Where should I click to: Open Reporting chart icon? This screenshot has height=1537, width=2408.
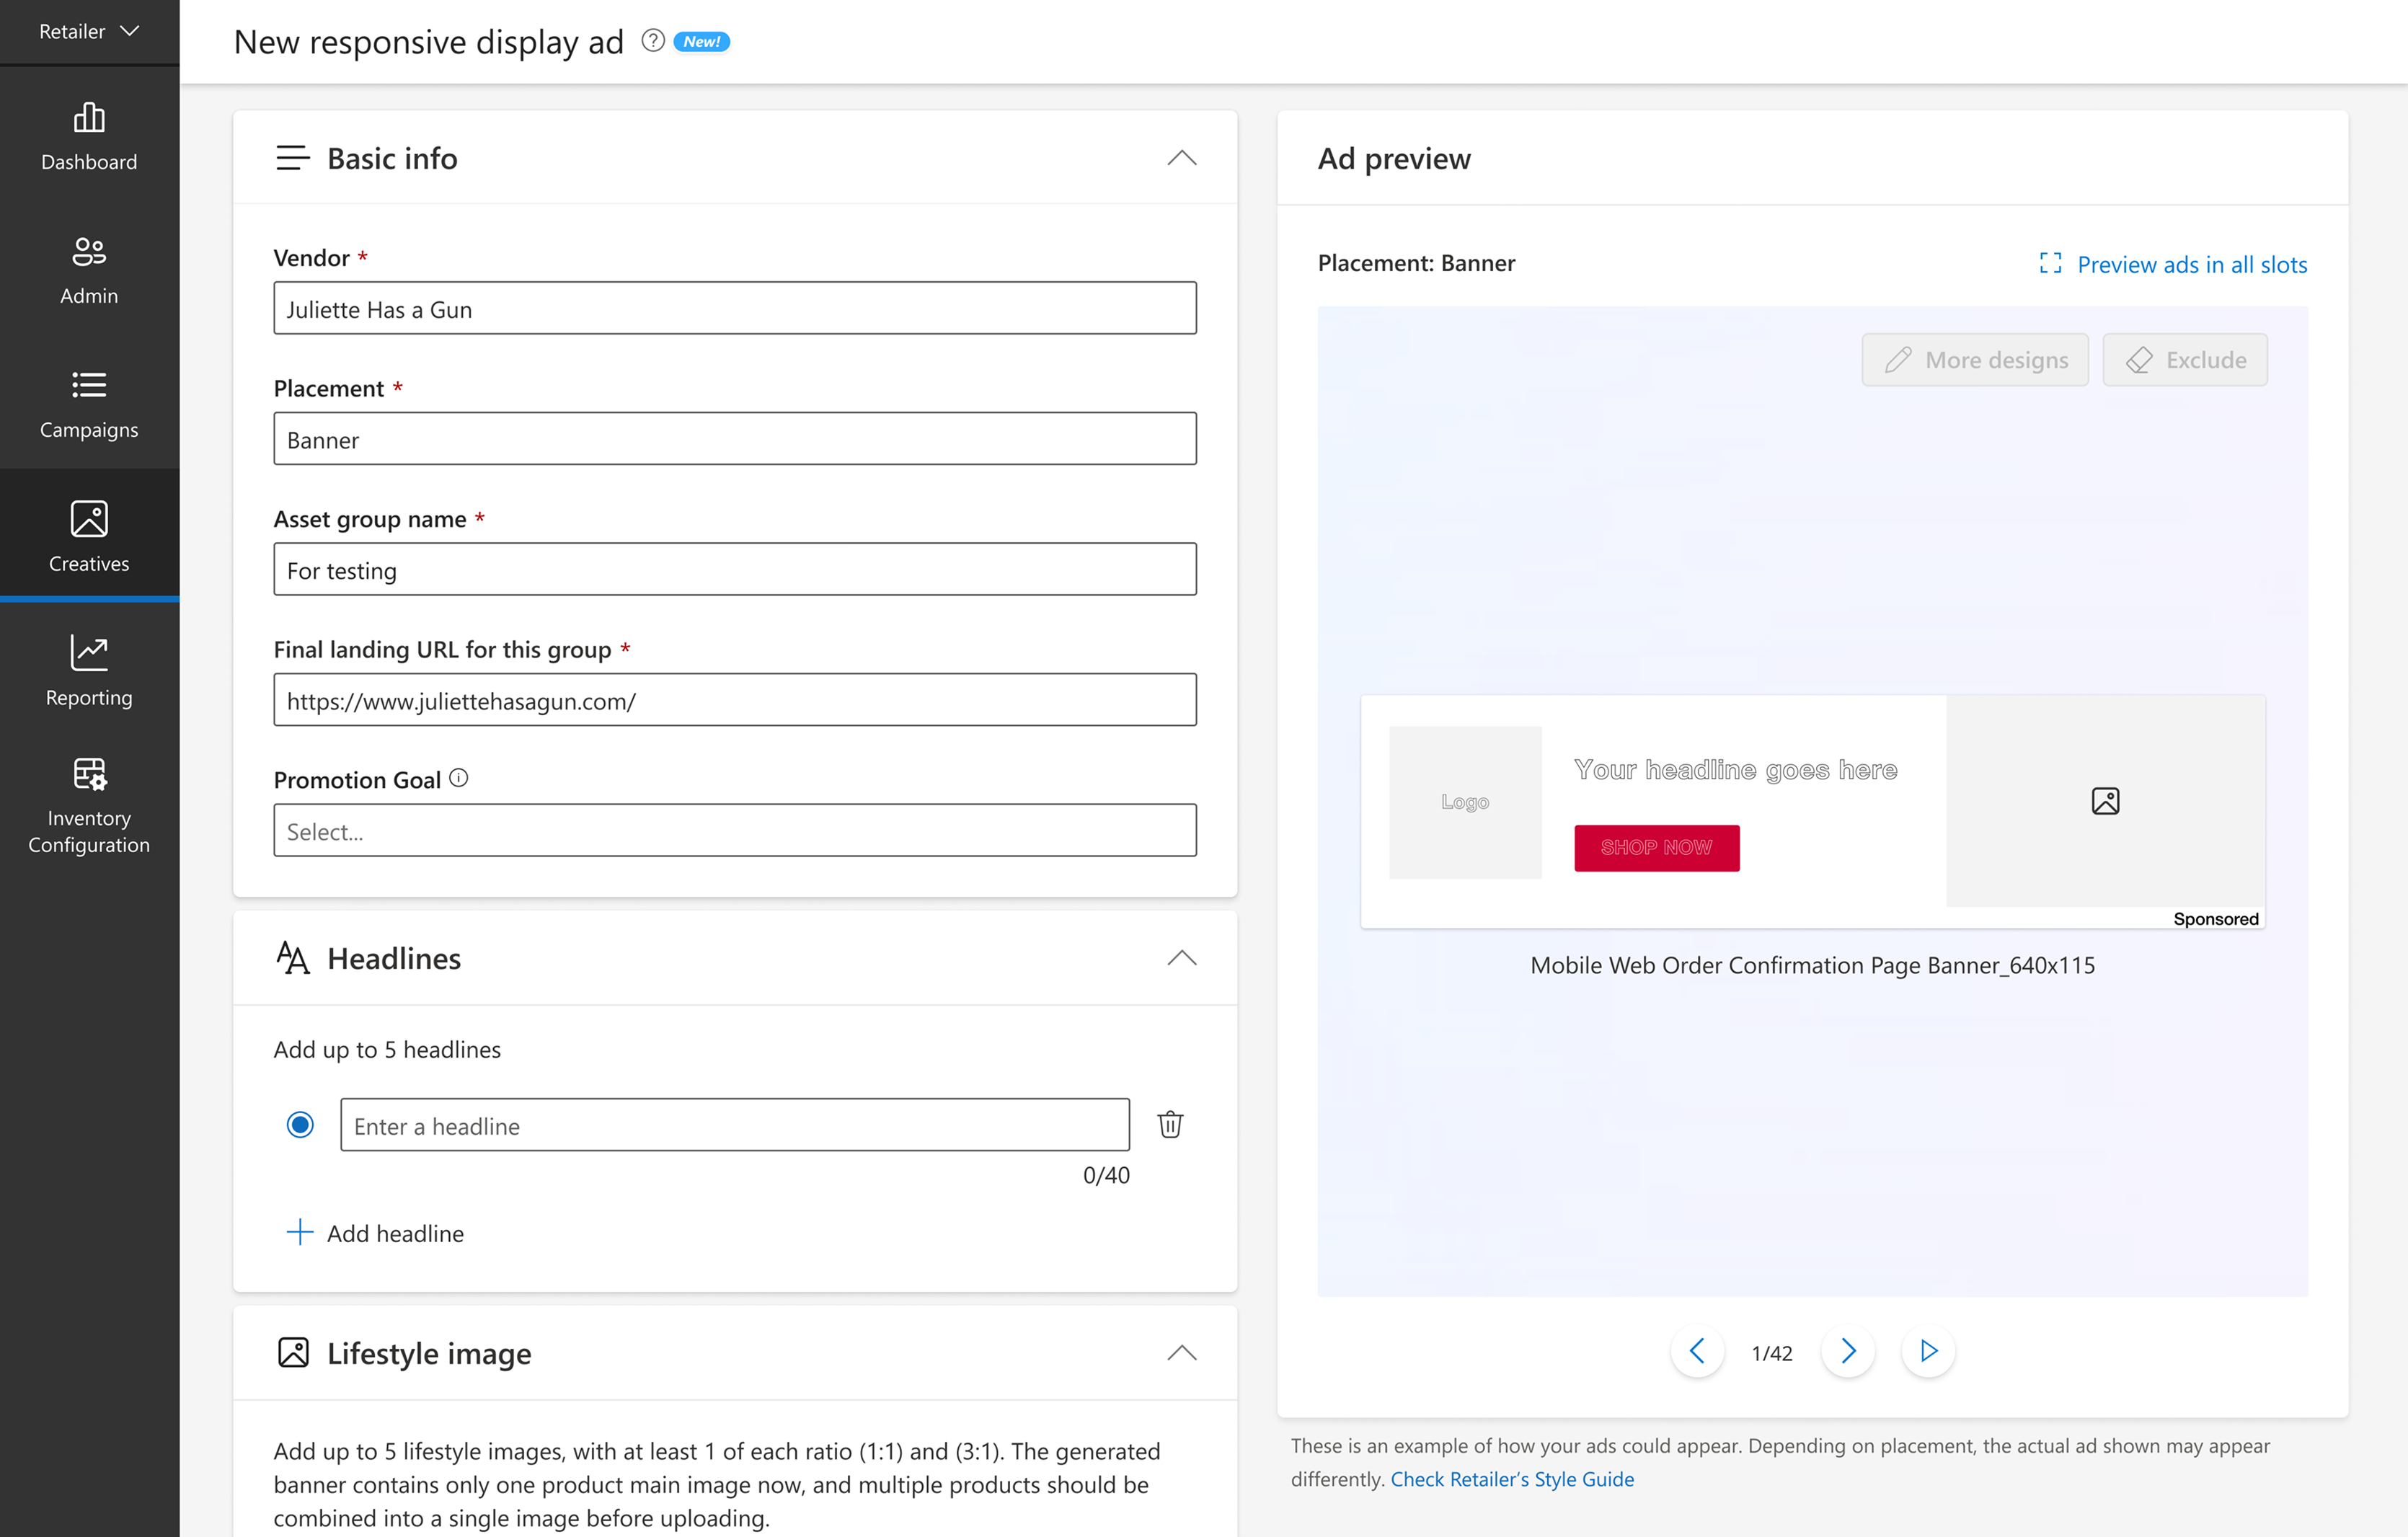point(89,653)
